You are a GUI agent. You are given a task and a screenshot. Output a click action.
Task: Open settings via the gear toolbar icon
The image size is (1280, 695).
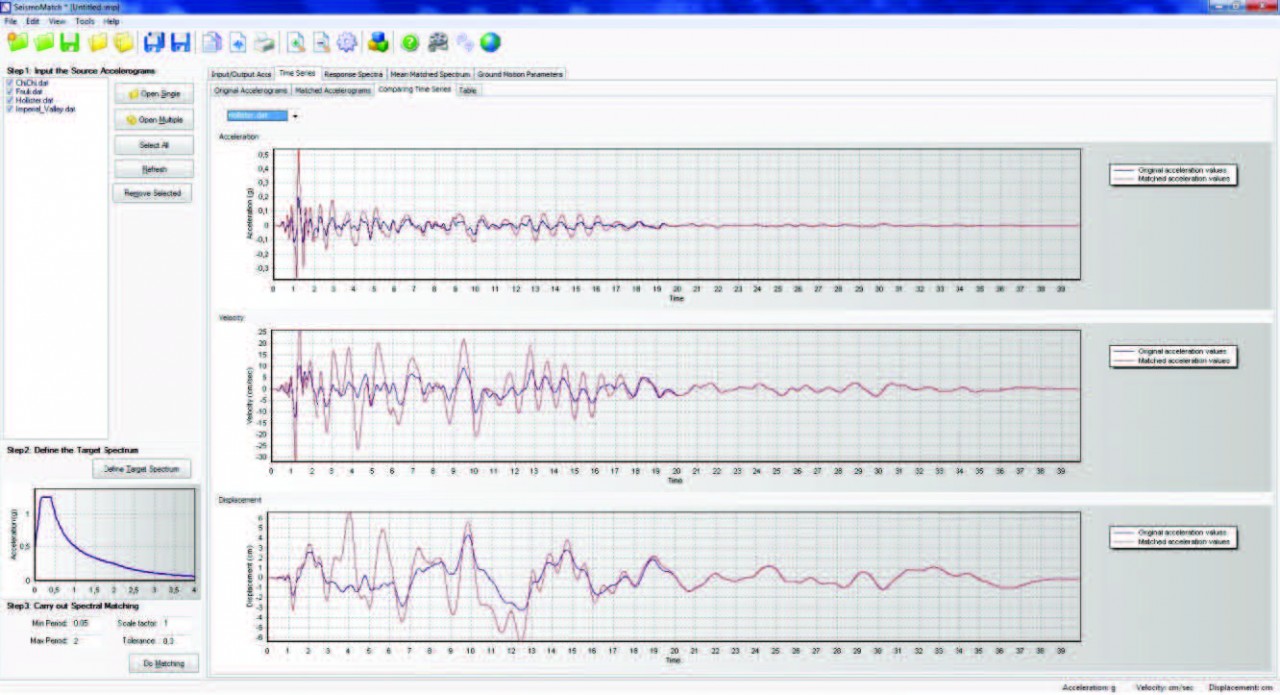point(347,43)
